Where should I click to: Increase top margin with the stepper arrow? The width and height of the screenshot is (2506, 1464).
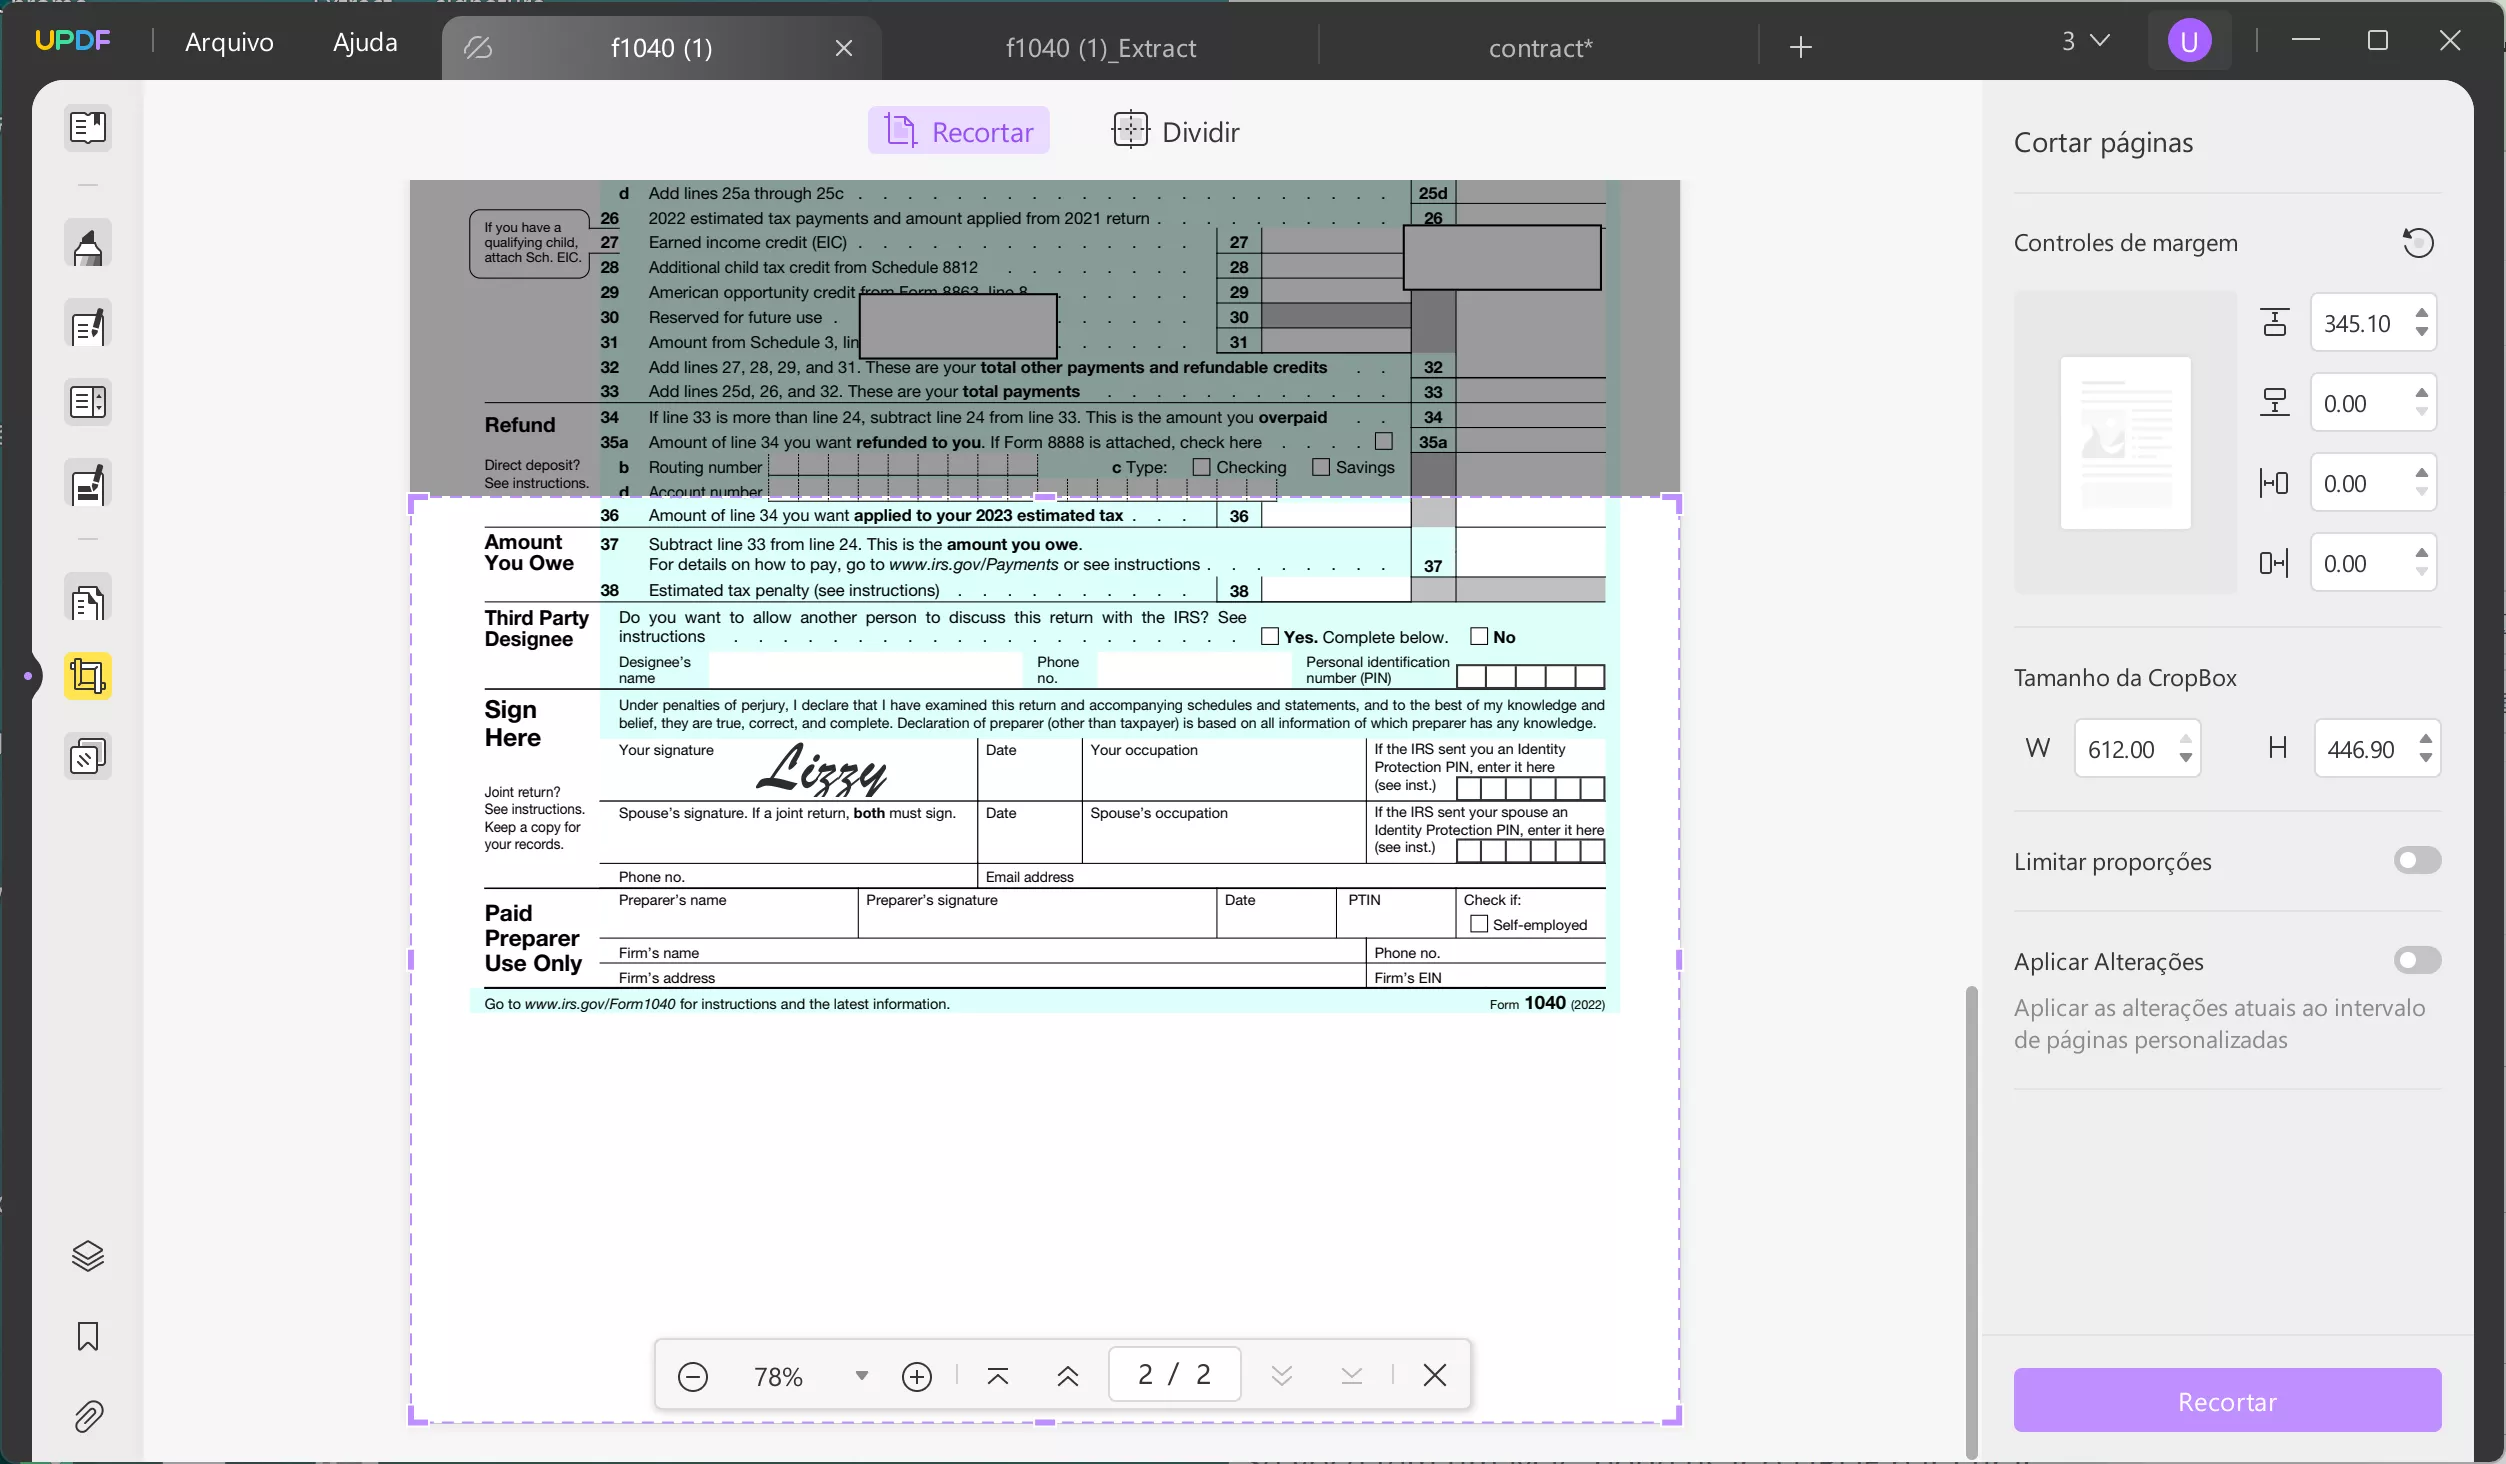click(x=2422, y=313)
